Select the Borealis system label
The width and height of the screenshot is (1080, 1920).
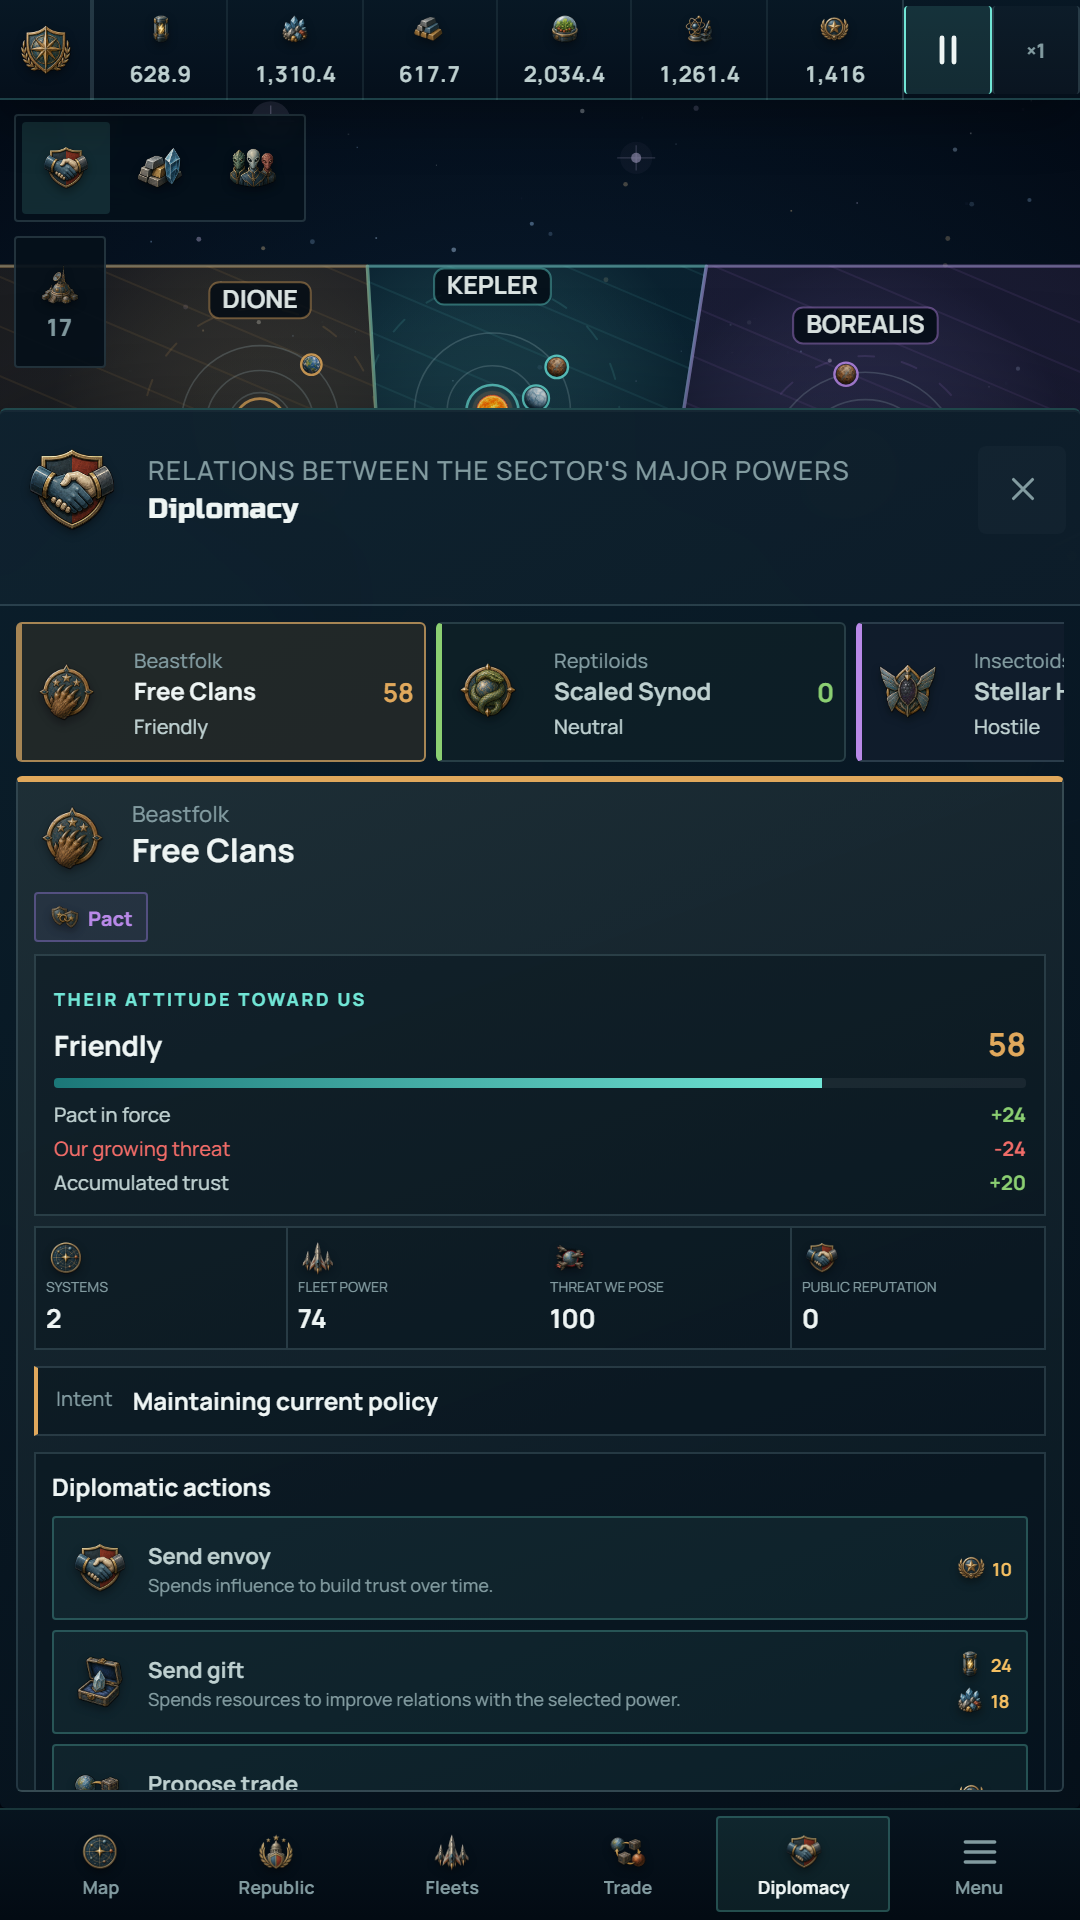tap(865, 325)
